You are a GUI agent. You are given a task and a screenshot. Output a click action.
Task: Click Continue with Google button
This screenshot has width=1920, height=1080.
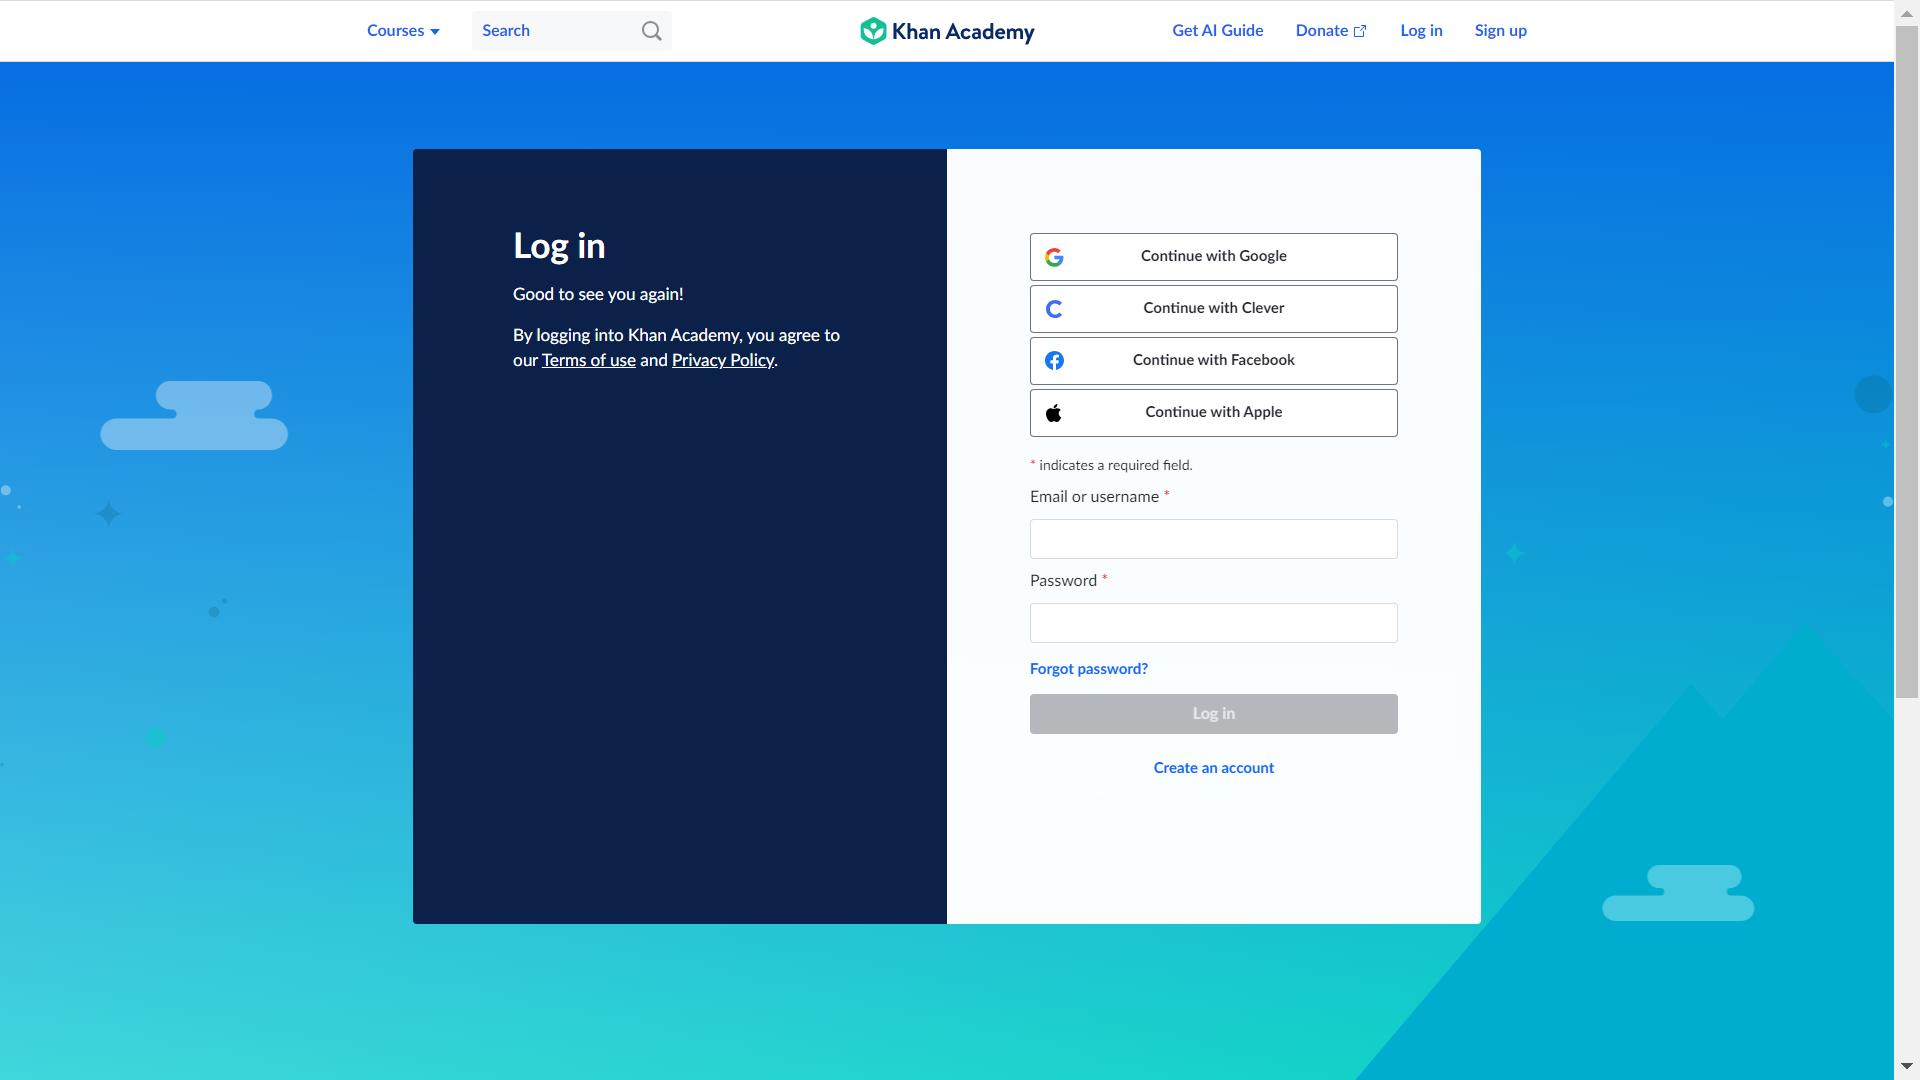click(1213, 256)
